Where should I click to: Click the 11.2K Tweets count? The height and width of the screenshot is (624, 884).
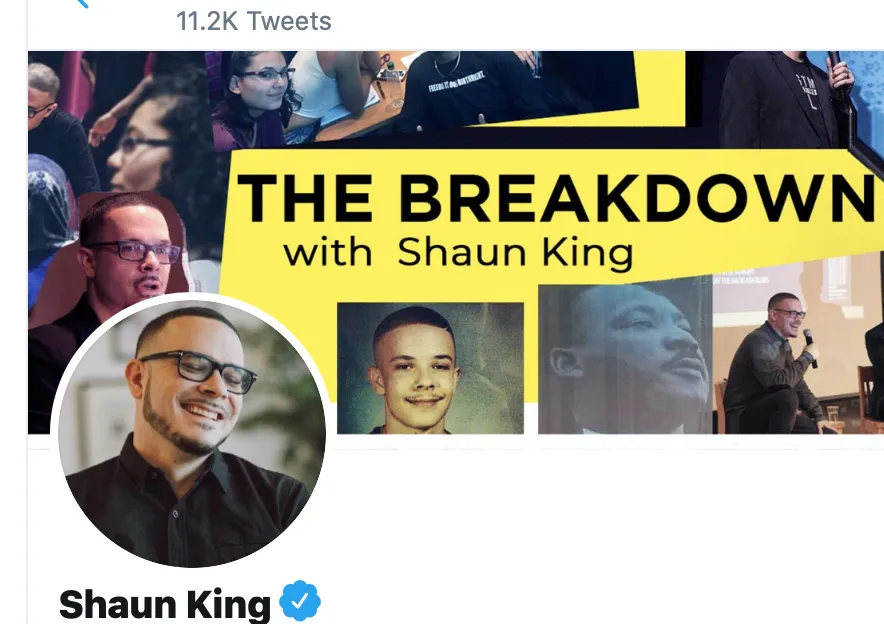[x=253, y=21]
